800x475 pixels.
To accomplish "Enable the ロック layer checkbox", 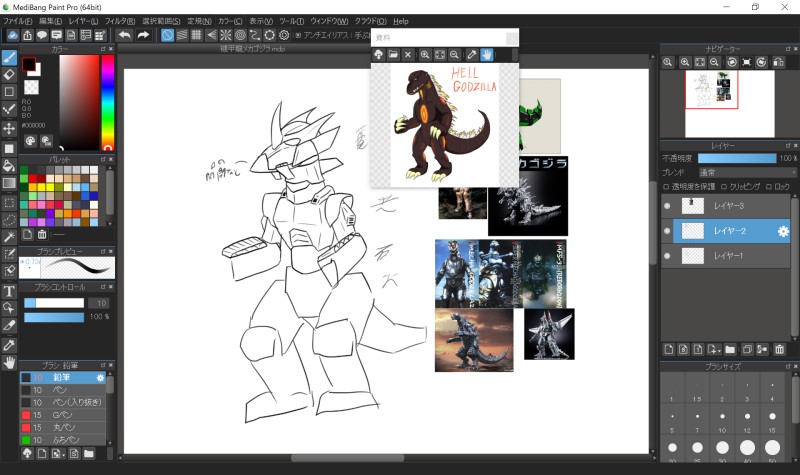I will pos(769,186).
